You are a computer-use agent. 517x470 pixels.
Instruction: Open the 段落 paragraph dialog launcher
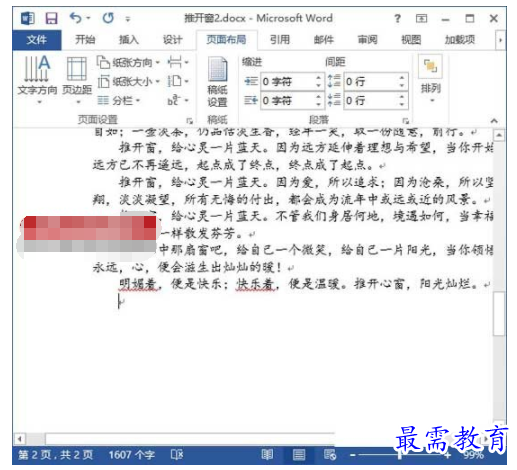(x=405, y=120)
